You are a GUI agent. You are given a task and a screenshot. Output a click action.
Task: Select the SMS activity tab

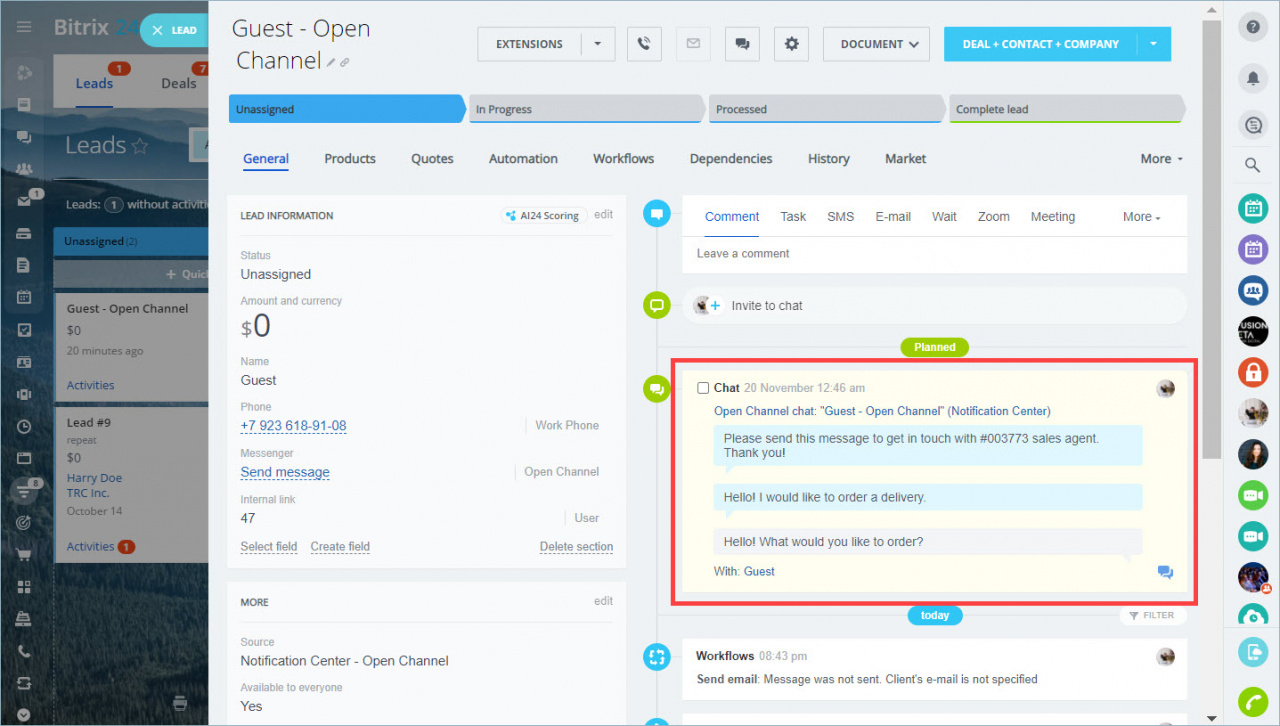pos(840,217)
